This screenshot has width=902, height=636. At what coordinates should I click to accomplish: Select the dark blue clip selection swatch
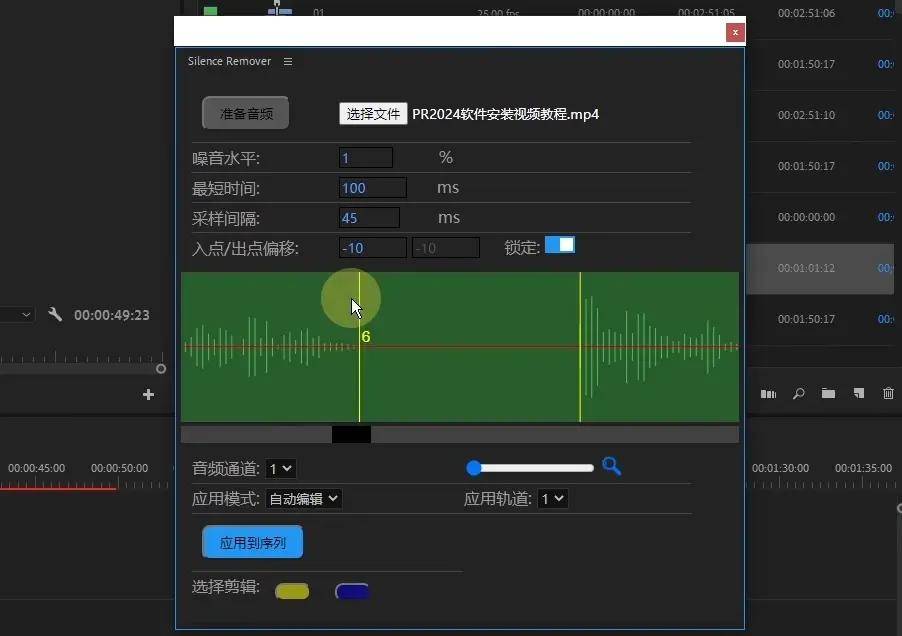coord(352,591)
